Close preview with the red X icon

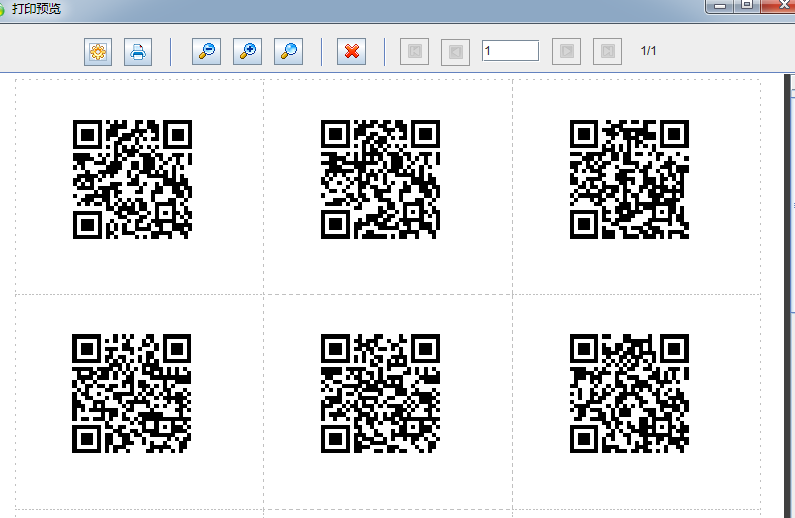coord(351,51)
